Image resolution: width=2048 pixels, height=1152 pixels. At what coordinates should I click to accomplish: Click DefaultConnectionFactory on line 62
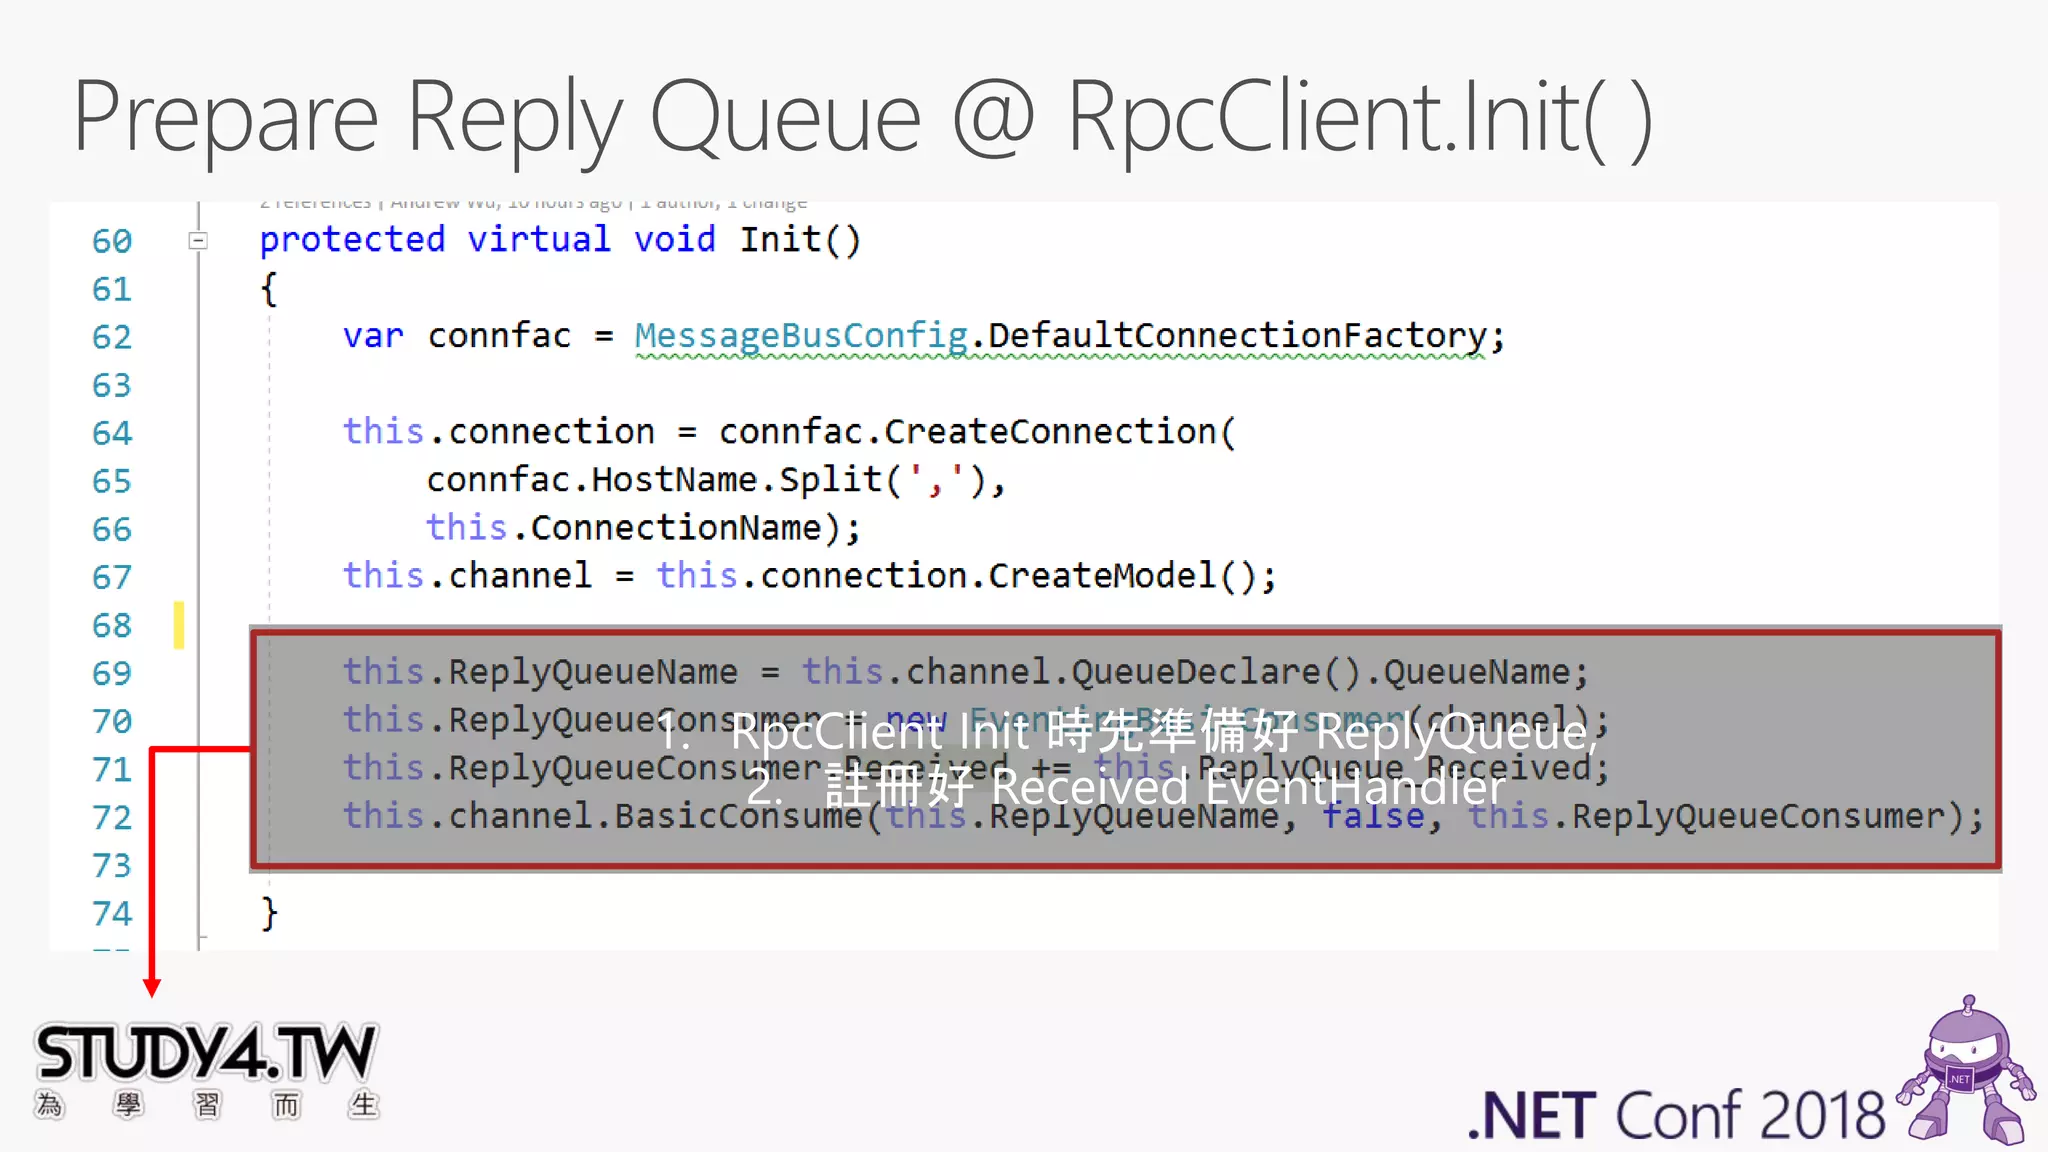pos(1237,336)
